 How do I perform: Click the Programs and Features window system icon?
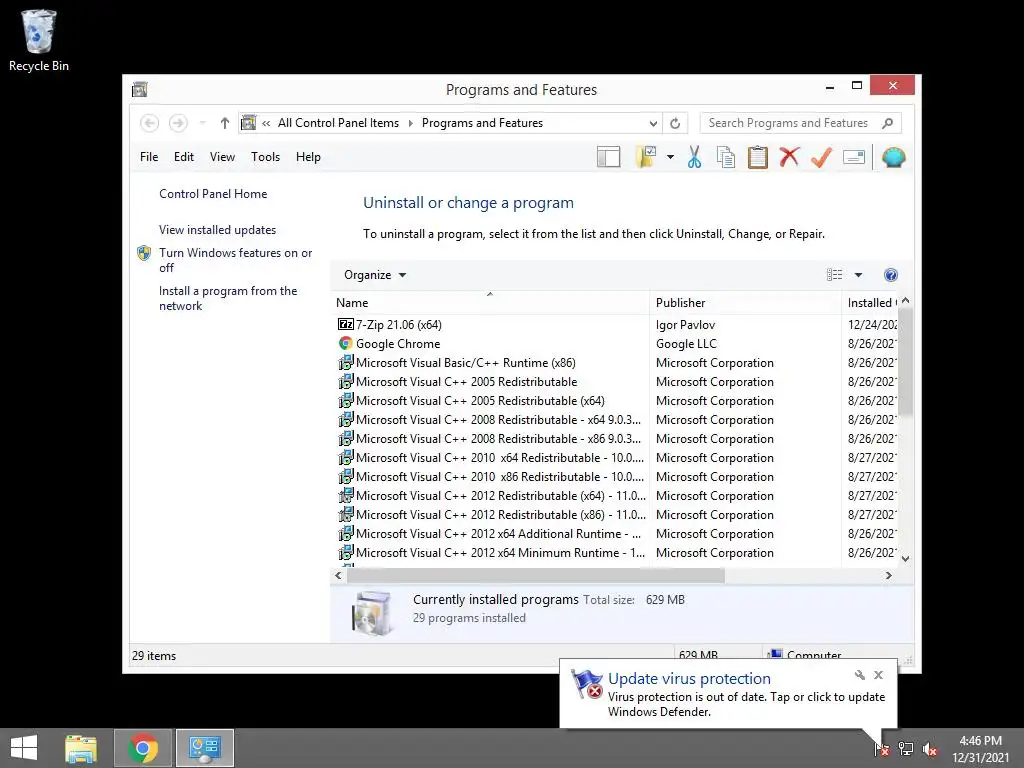[140, 89]
